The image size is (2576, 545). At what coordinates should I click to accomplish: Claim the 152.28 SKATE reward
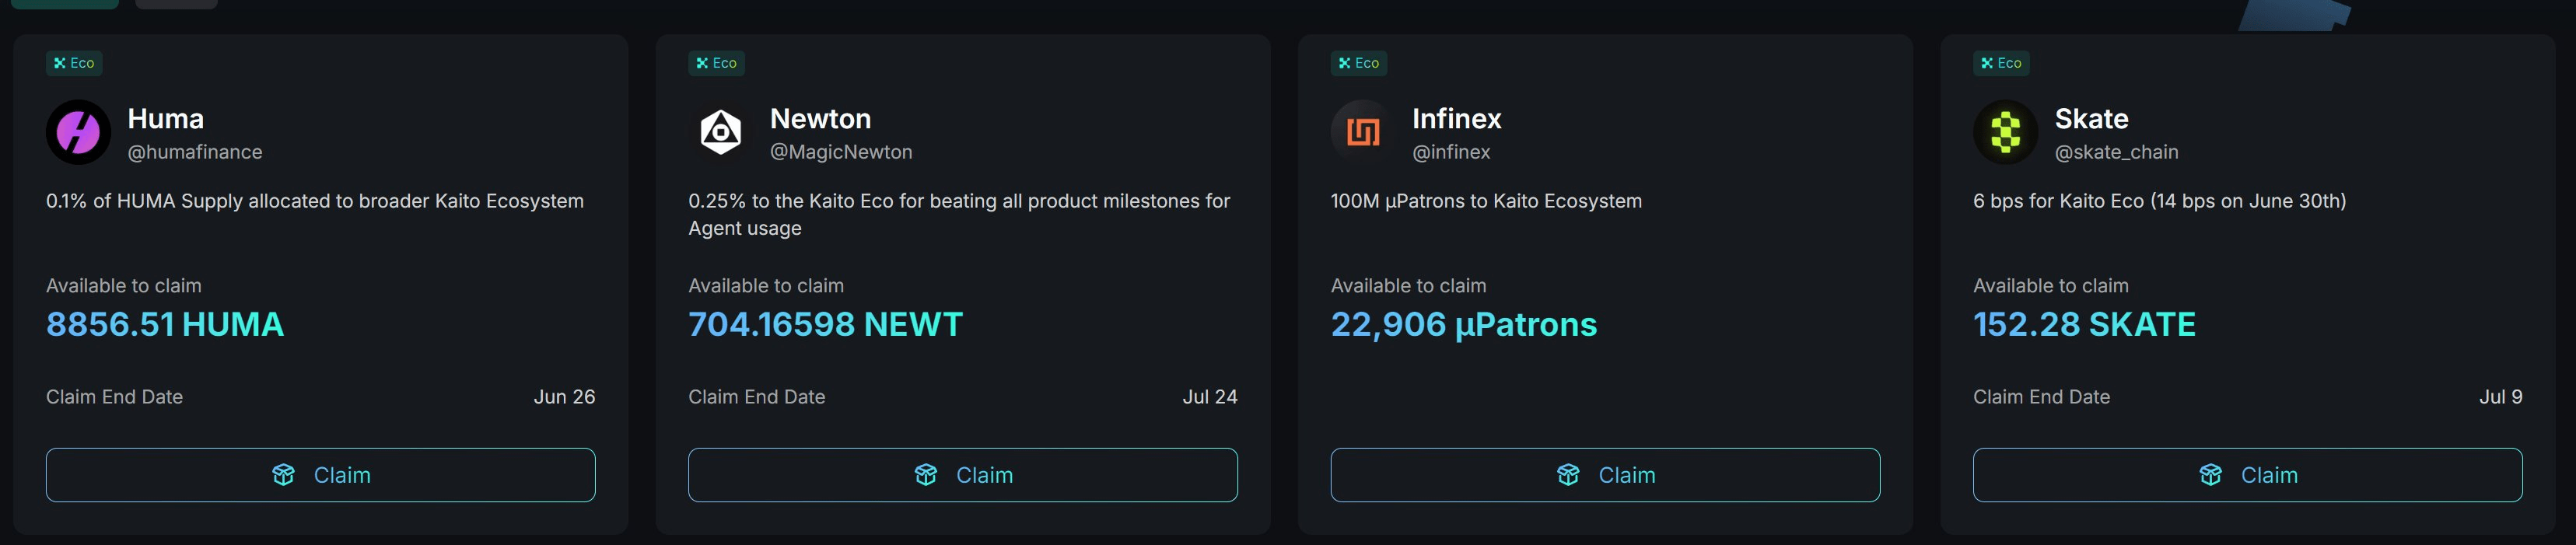(2247, 475)
